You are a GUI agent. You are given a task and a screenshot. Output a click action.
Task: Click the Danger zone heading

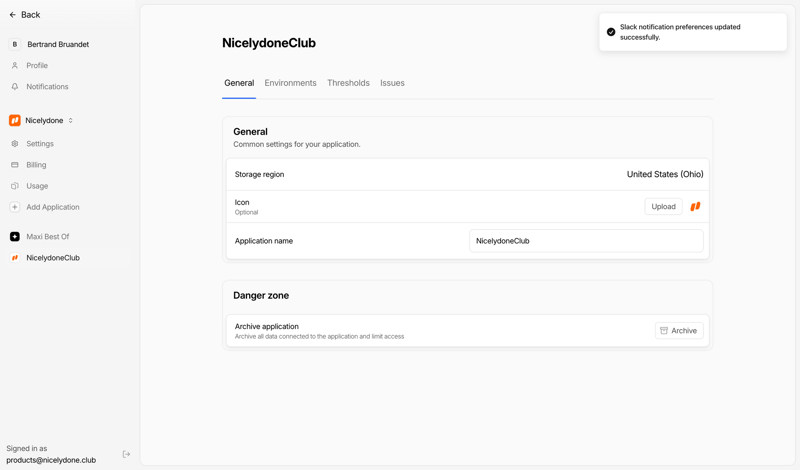click(261, 295)
